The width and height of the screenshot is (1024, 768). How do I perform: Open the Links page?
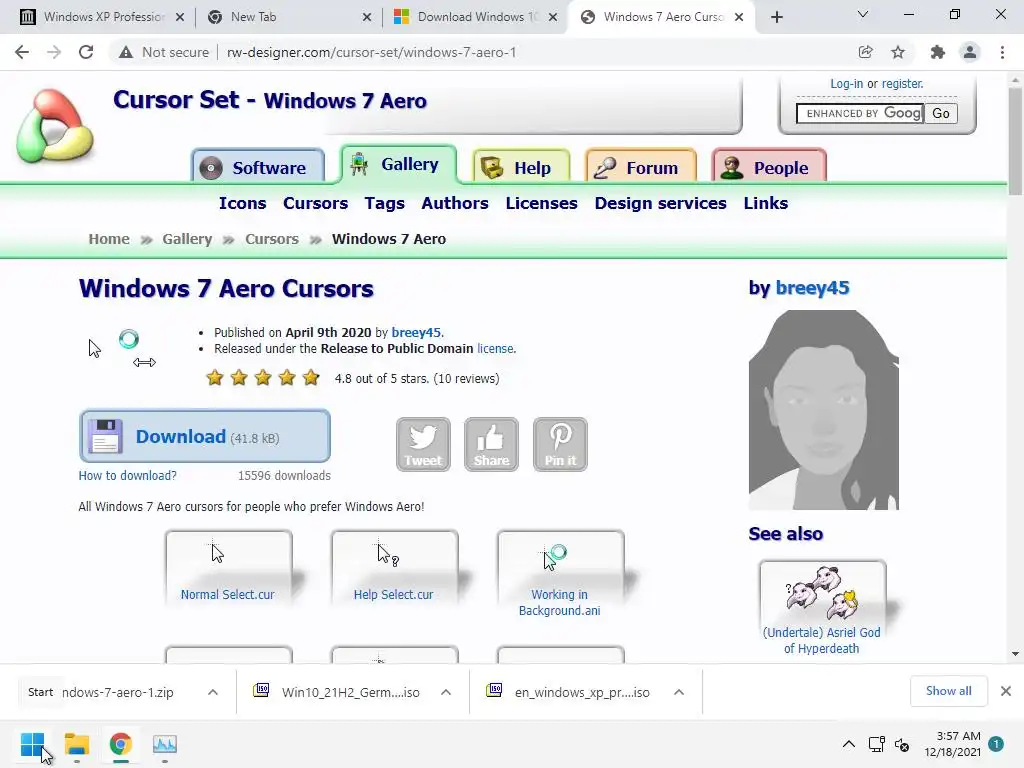point(765,203)
